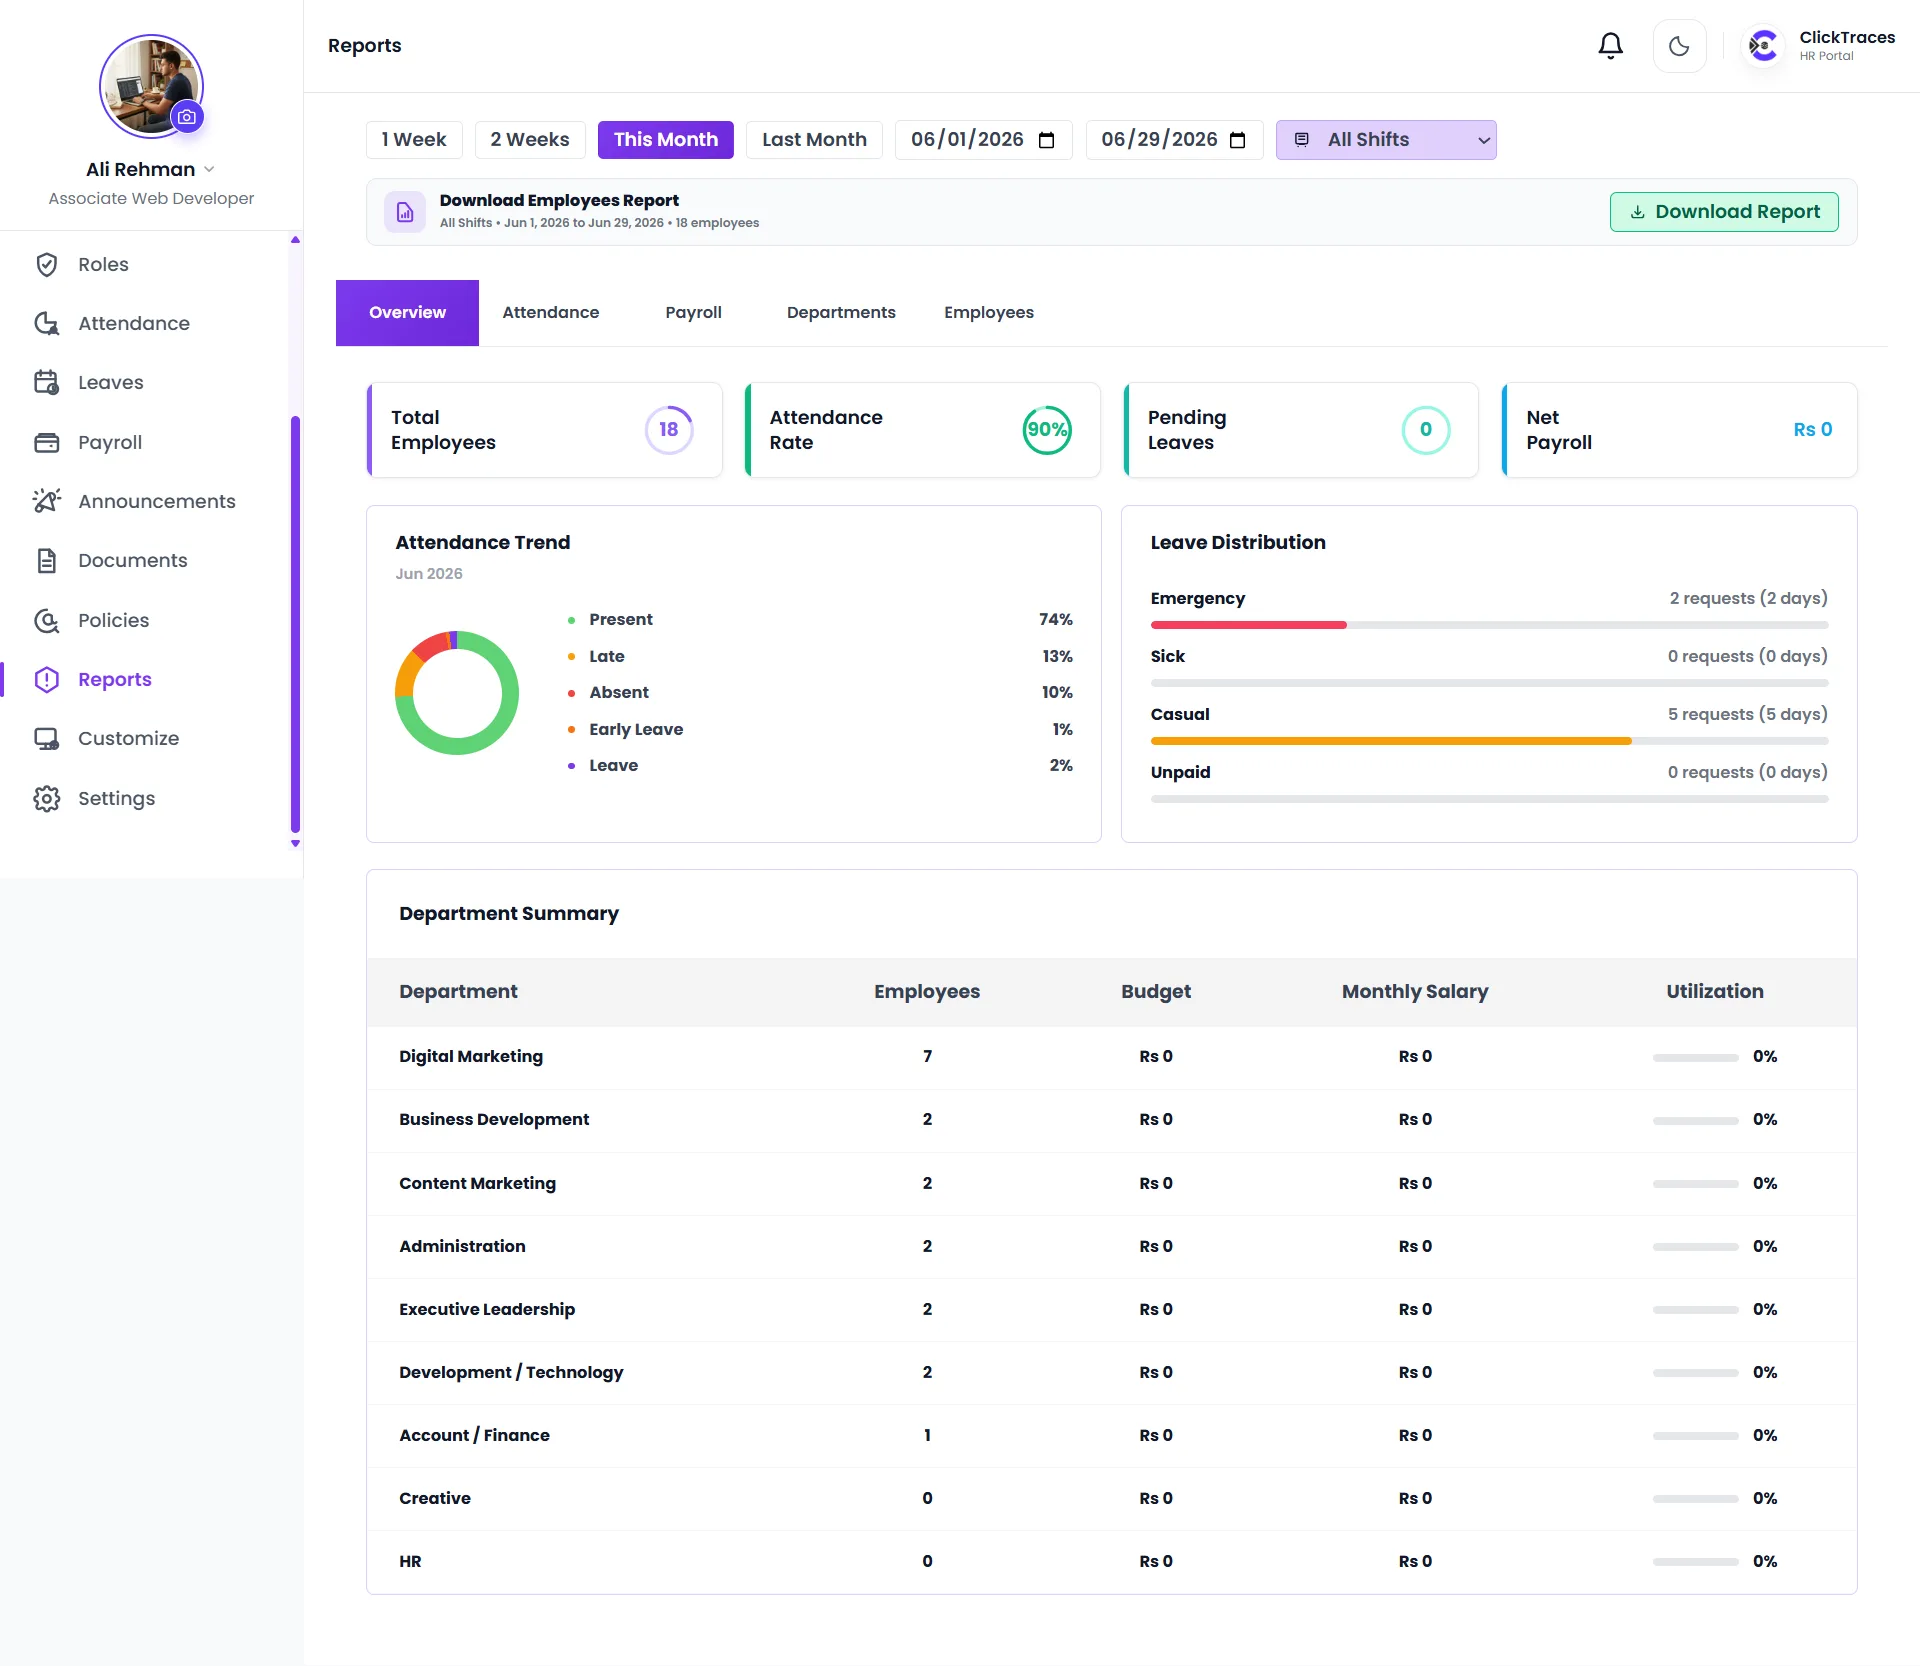Switch to the Payroll report tab
1920x1666 pixels.
click(693, 313)
